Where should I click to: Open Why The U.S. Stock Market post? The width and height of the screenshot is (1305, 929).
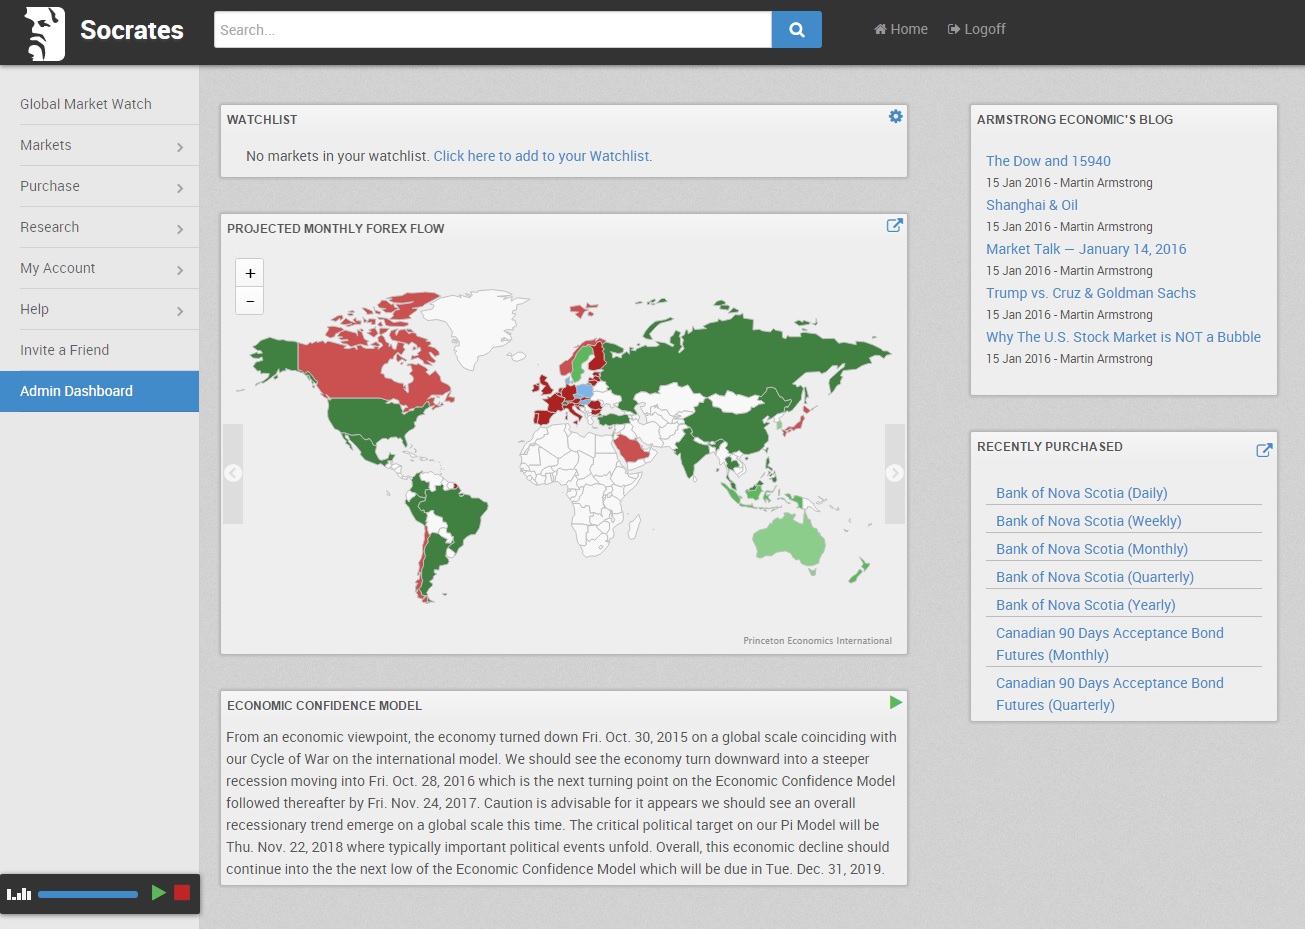pyautogui.click(x=1123, y=337)
